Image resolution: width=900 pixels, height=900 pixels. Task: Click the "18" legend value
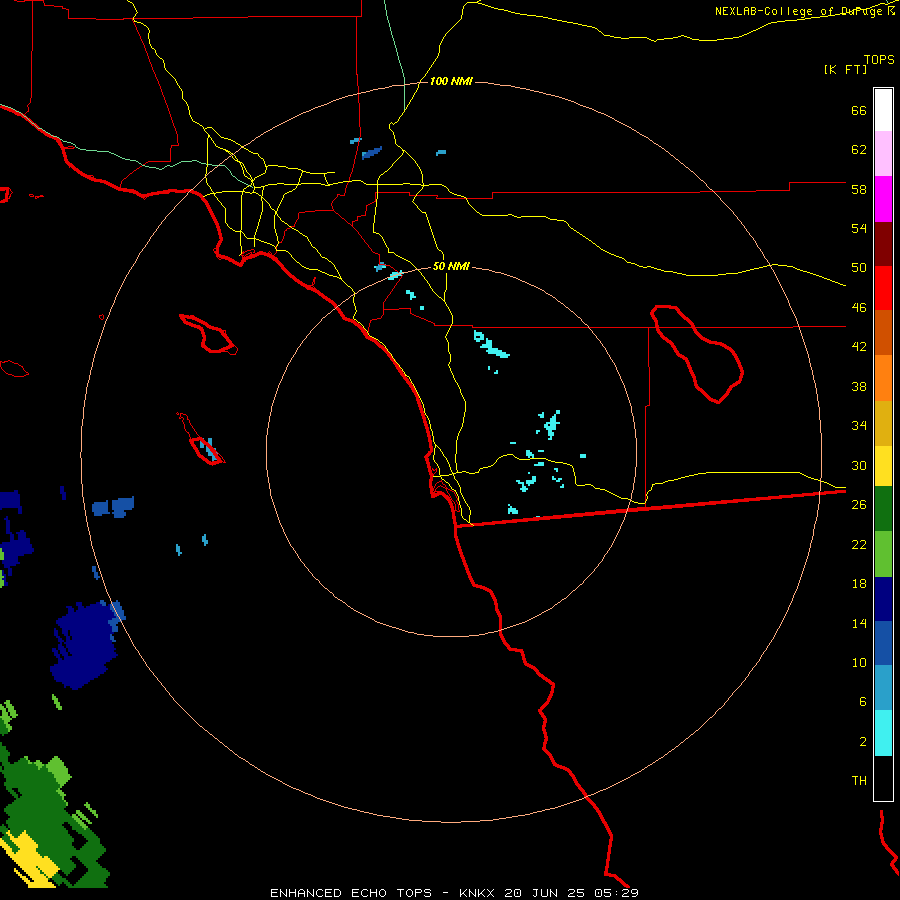859,584
